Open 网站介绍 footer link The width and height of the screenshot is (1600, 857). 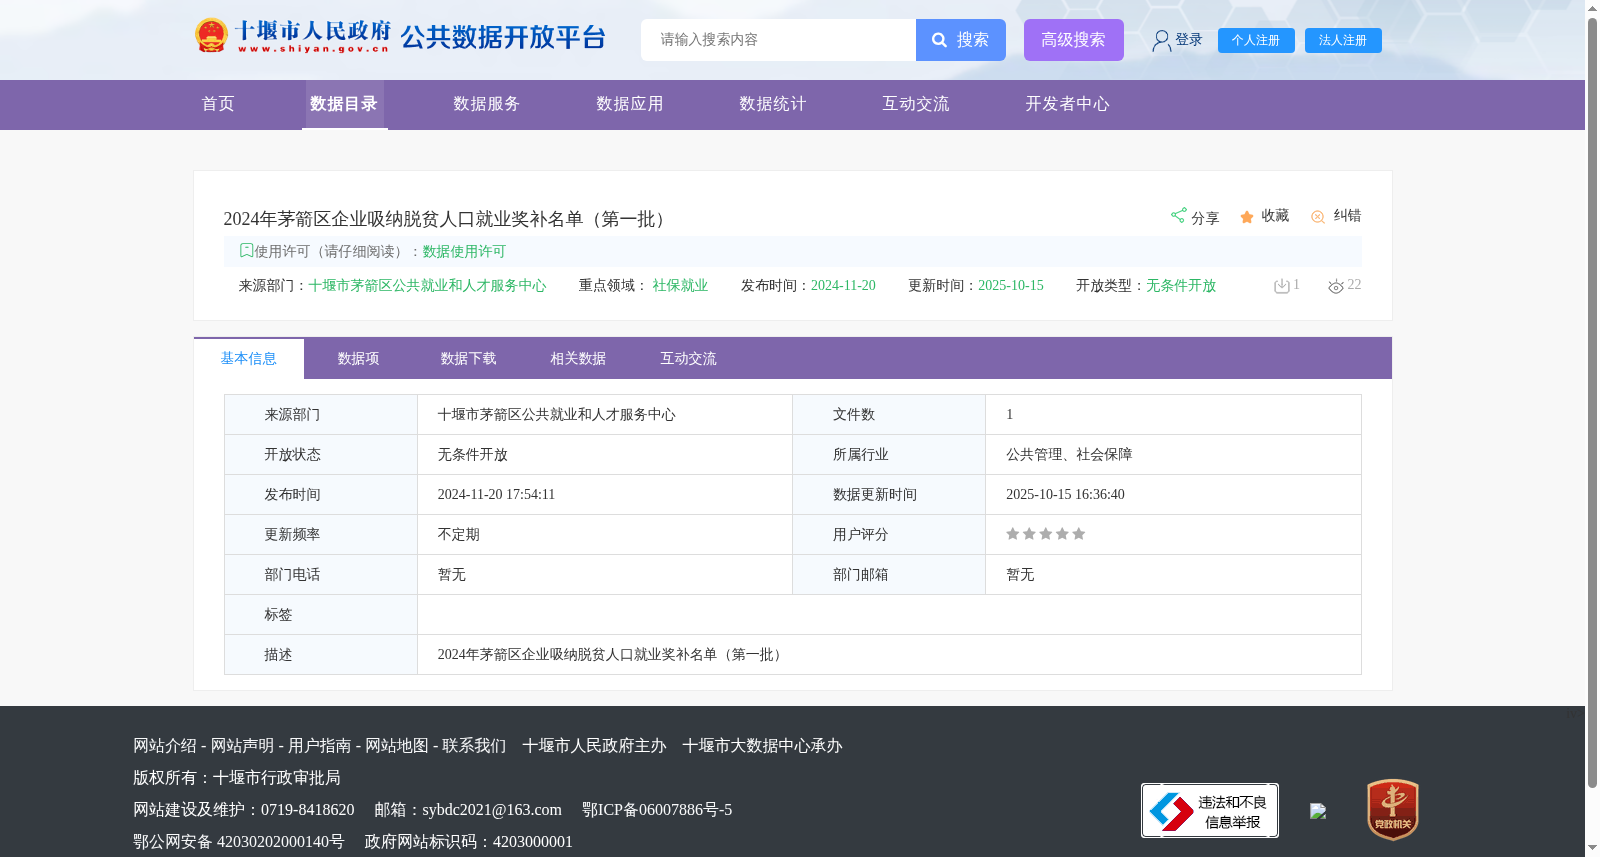(165, 746)
